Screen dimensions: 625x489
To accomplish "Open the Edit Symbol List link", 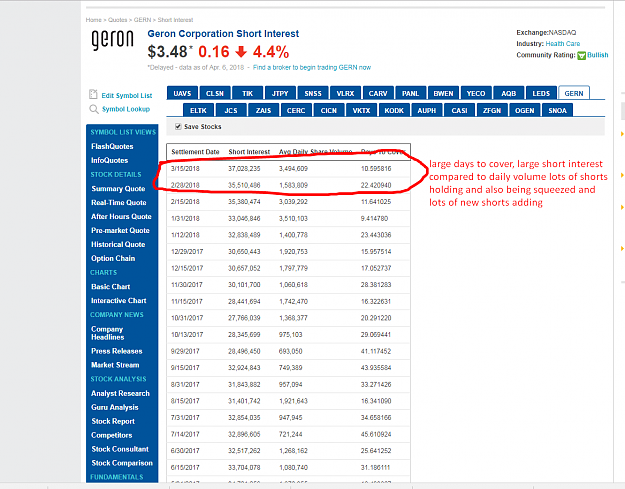I will coord(127,96).
